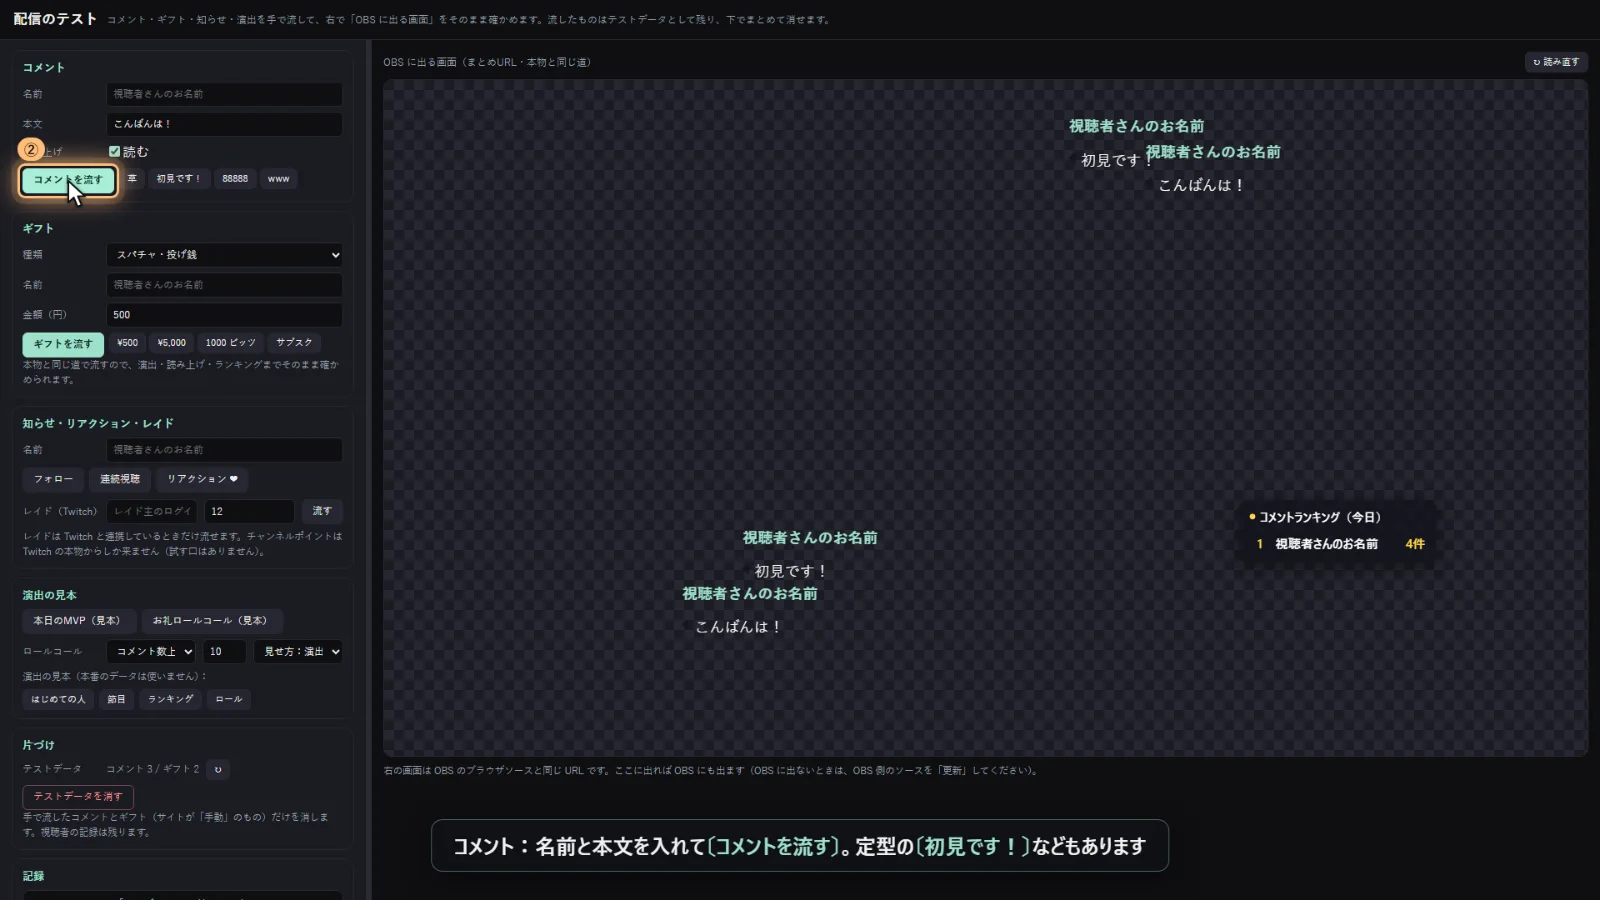The height and width of the screenshot is (900, 1600).
Task: Click the コメントランキング(今日) widget title
Action: pos(1320,517)
